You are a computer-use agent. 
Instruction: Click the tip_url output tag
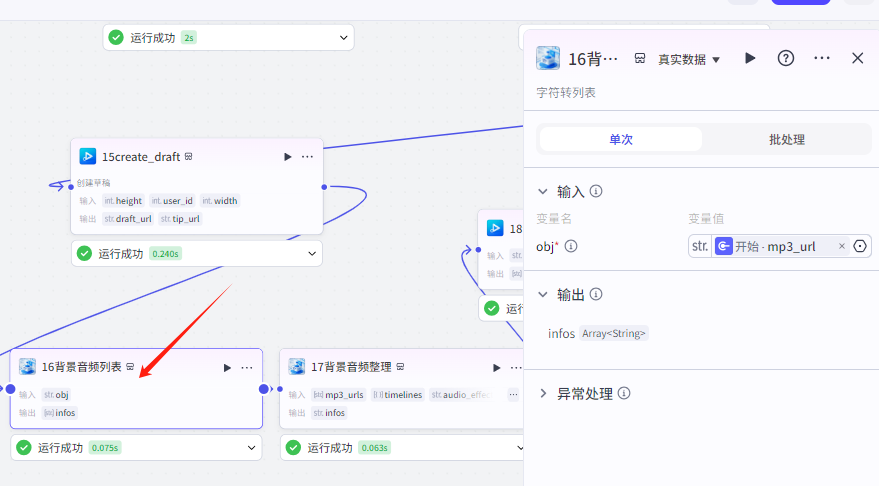point(180,219)
